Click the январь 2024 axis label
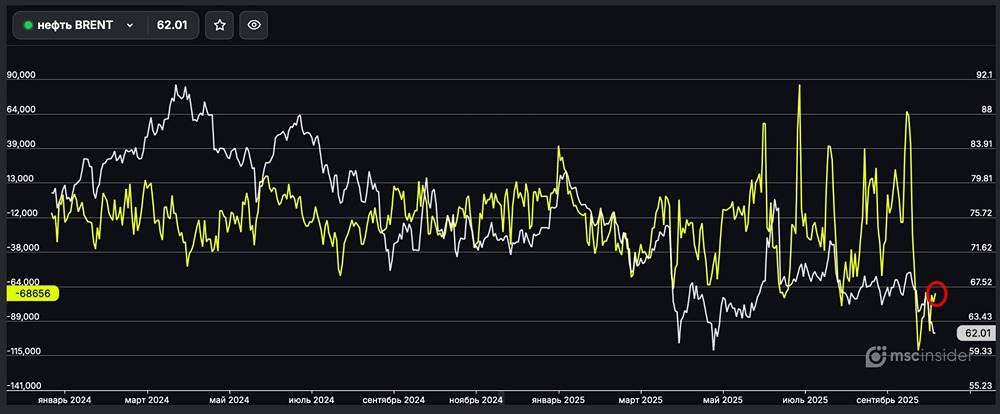Screen dimensions: 1000x414 point(64,401)
